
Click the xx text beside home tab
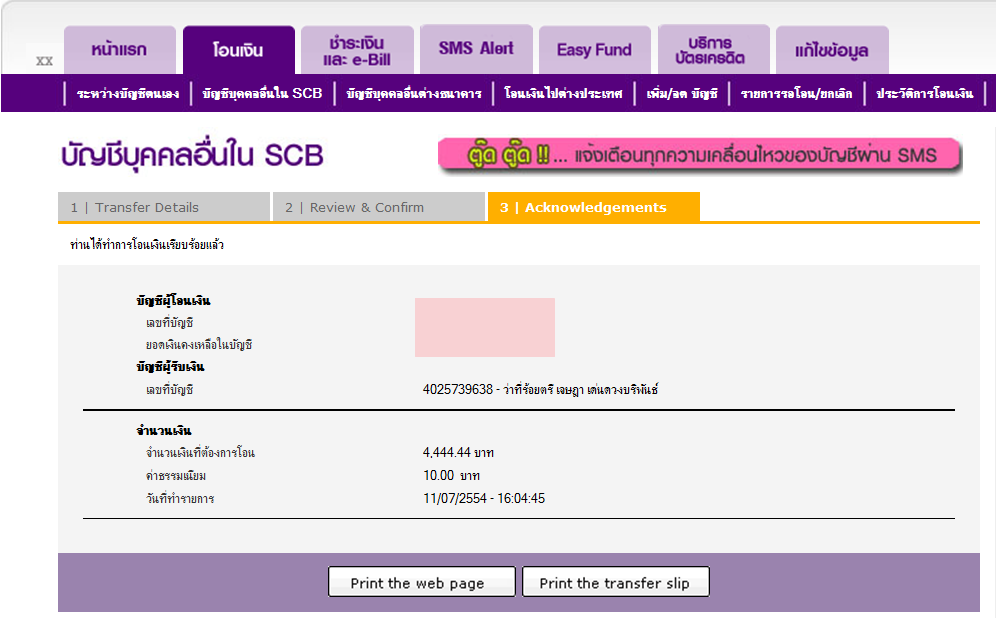coord(44,61)
